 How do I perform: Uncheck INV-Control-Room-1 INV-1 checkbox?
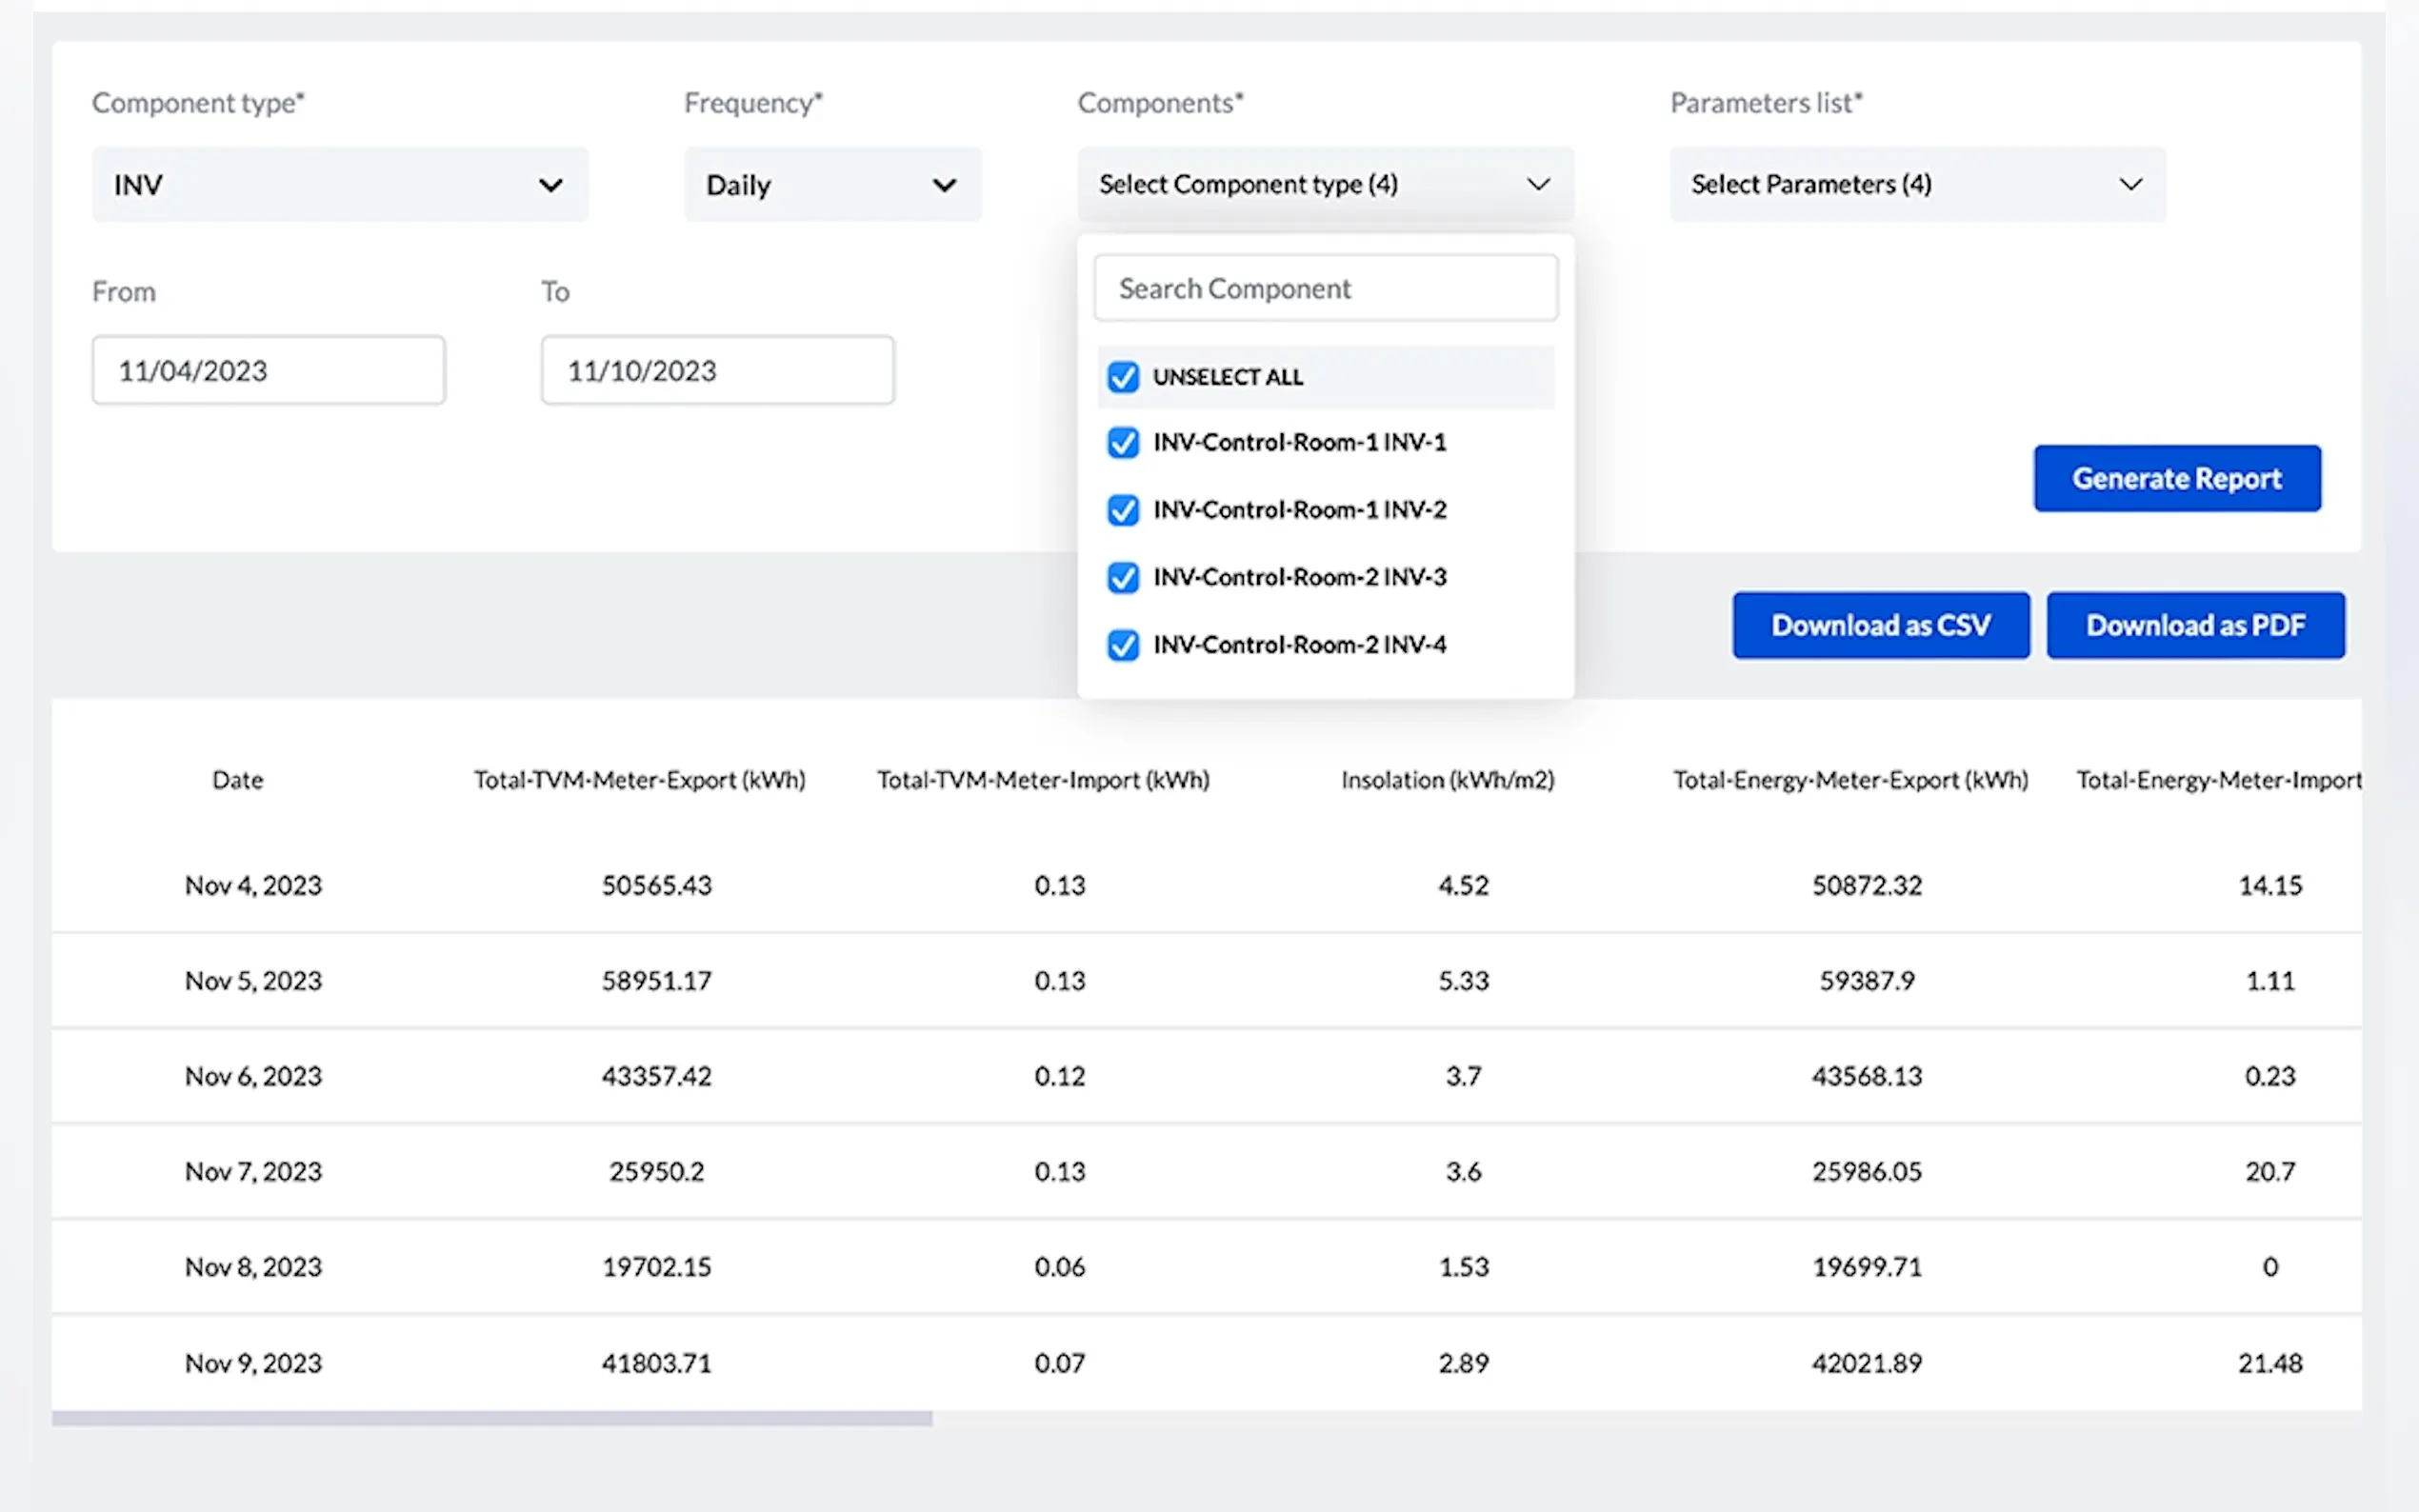coord(1123,443)
